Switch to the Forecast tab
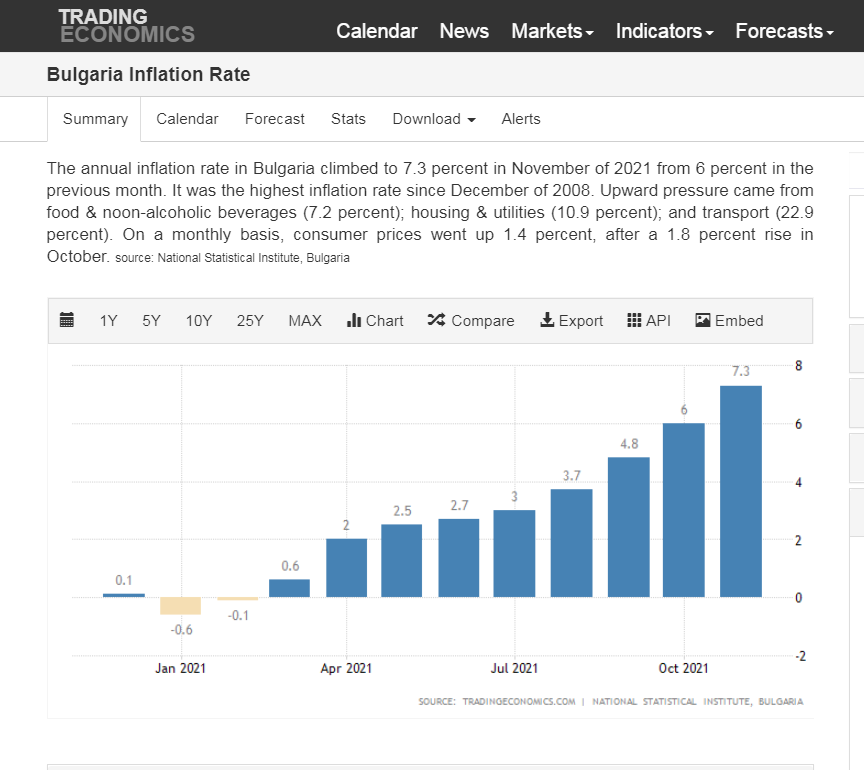This screenshot has width=864, height=770. coord(275,119)
